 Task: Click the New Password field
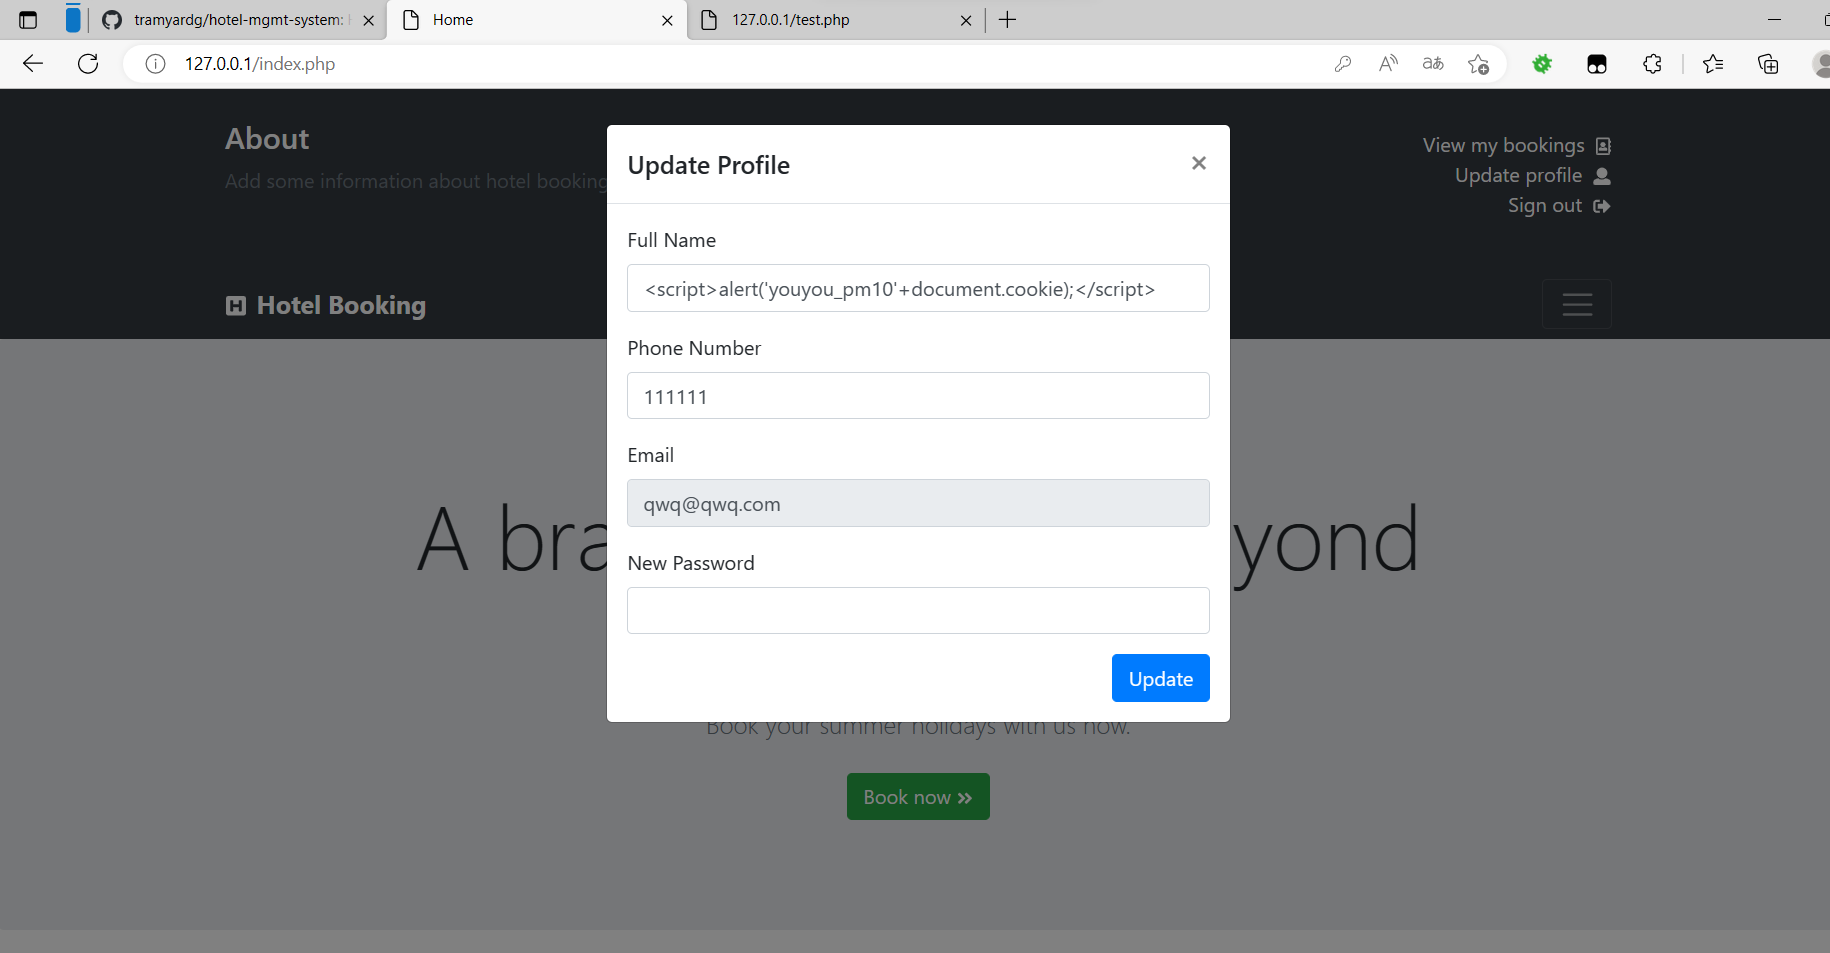(x=917, y=610)
